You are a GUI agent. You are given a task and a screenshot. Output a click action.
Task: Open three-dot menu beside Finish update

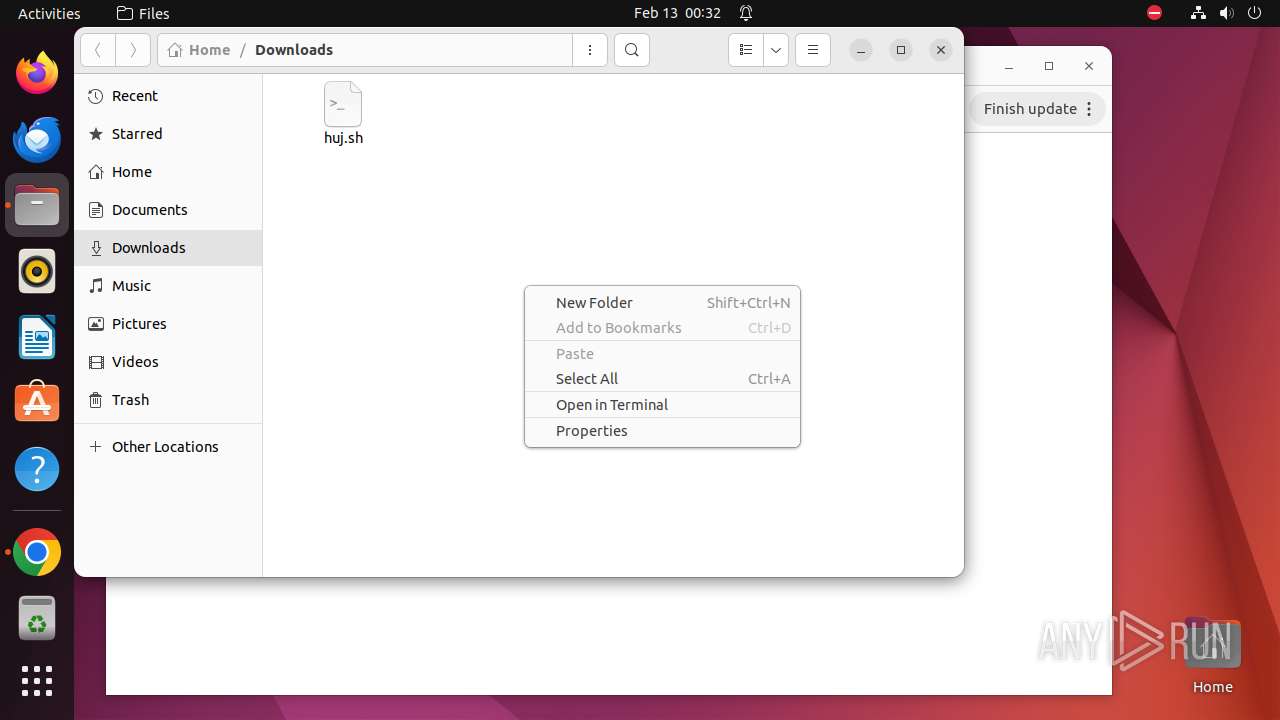1089,109
